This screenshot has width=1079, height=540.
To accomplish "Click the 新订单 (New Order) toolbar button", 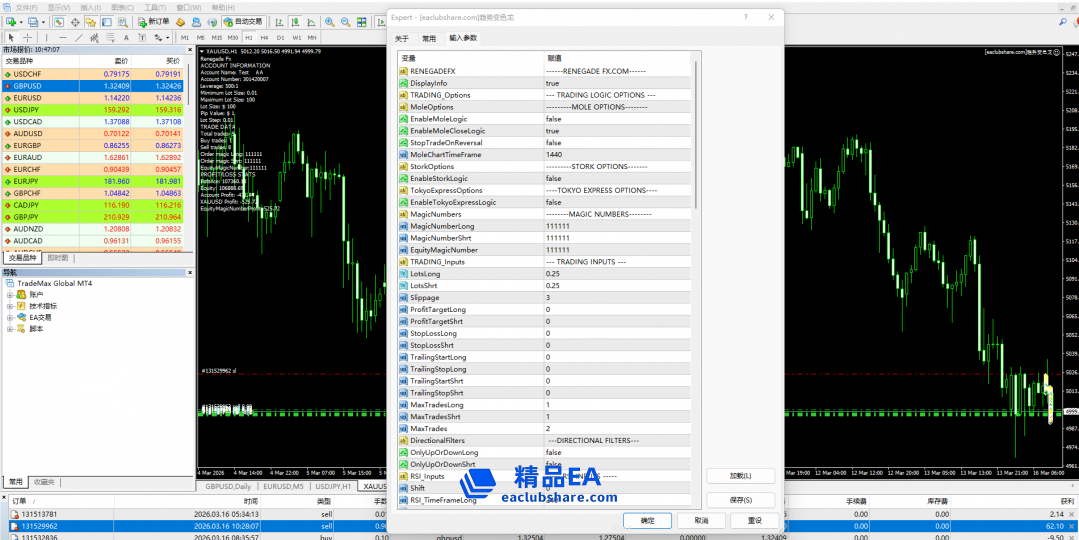I will (x=153, y=21).
